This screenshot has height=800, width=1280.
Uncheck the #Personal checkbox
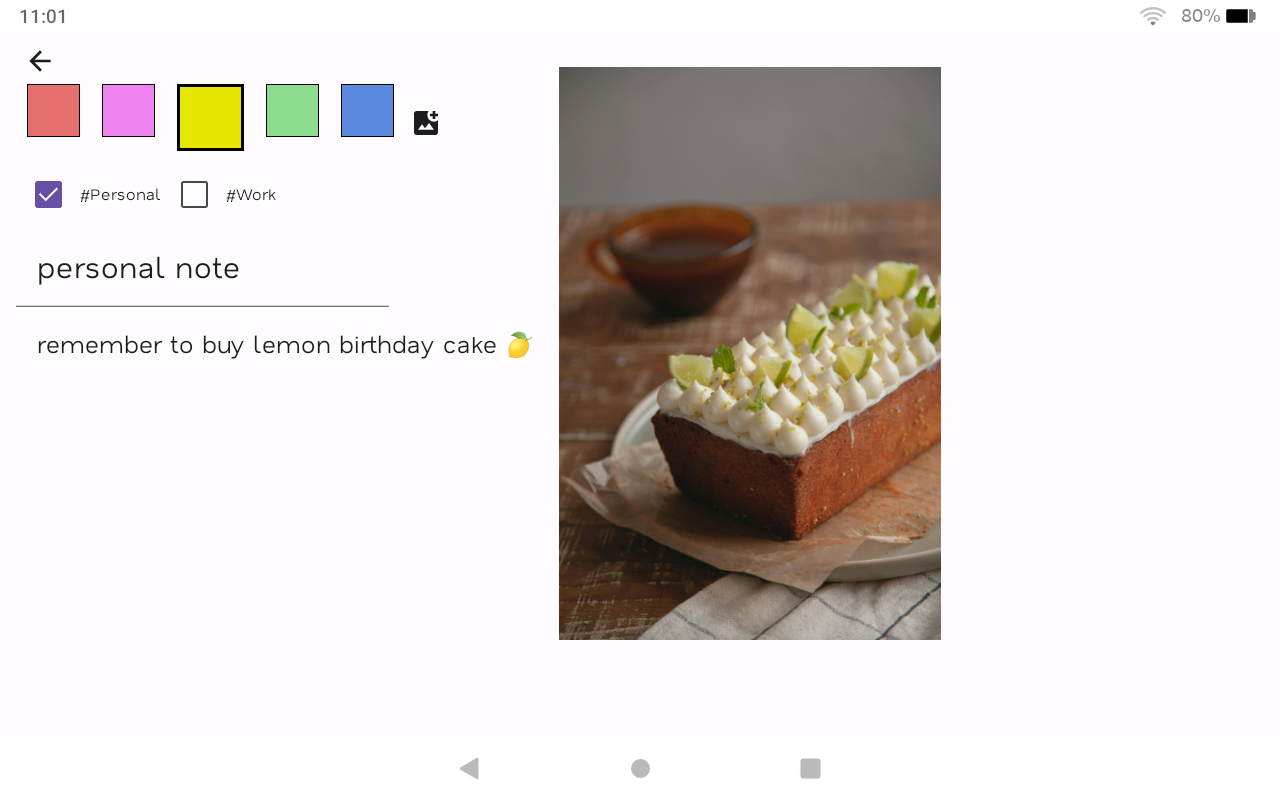pyautogui.click(x=48, y=195)
